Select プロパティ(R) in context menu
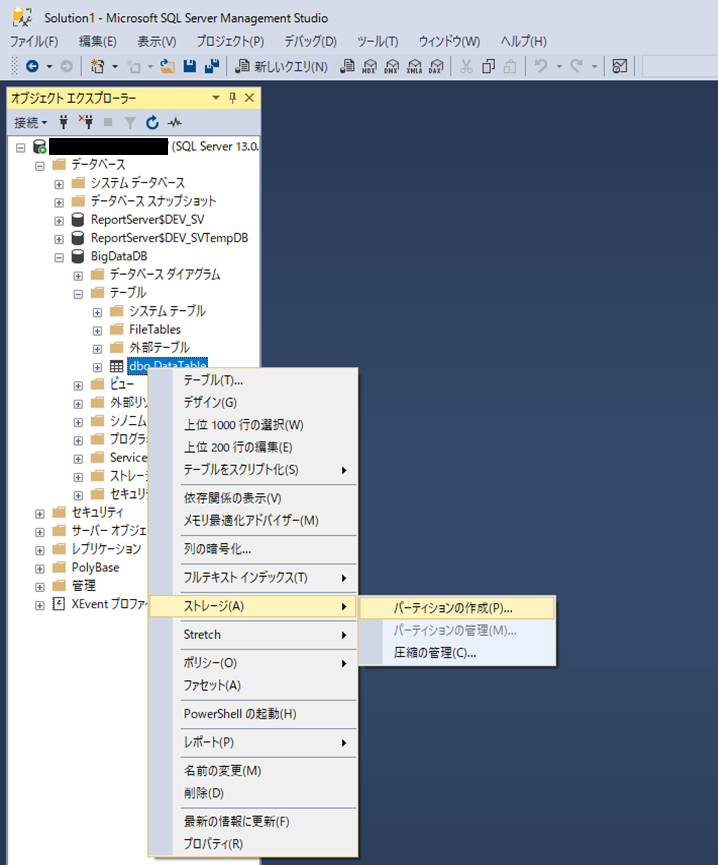This screenshot has height=865, width=718. [254, 844]
